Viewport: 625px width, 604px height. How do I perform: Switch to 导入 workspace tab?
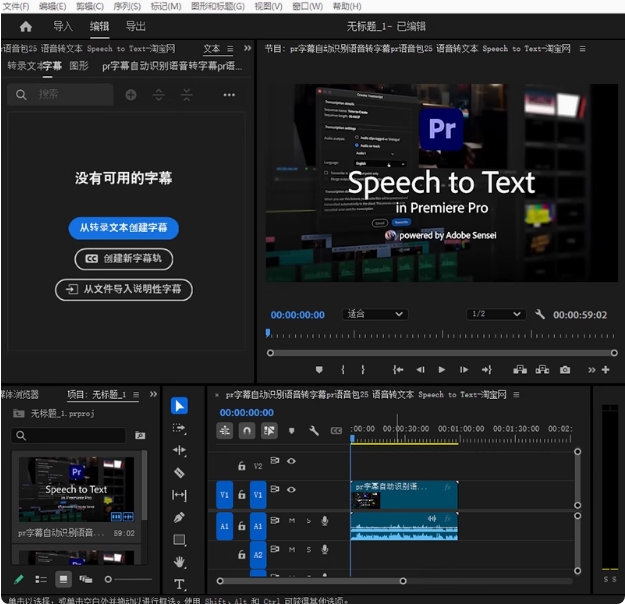tap(63, 26)
